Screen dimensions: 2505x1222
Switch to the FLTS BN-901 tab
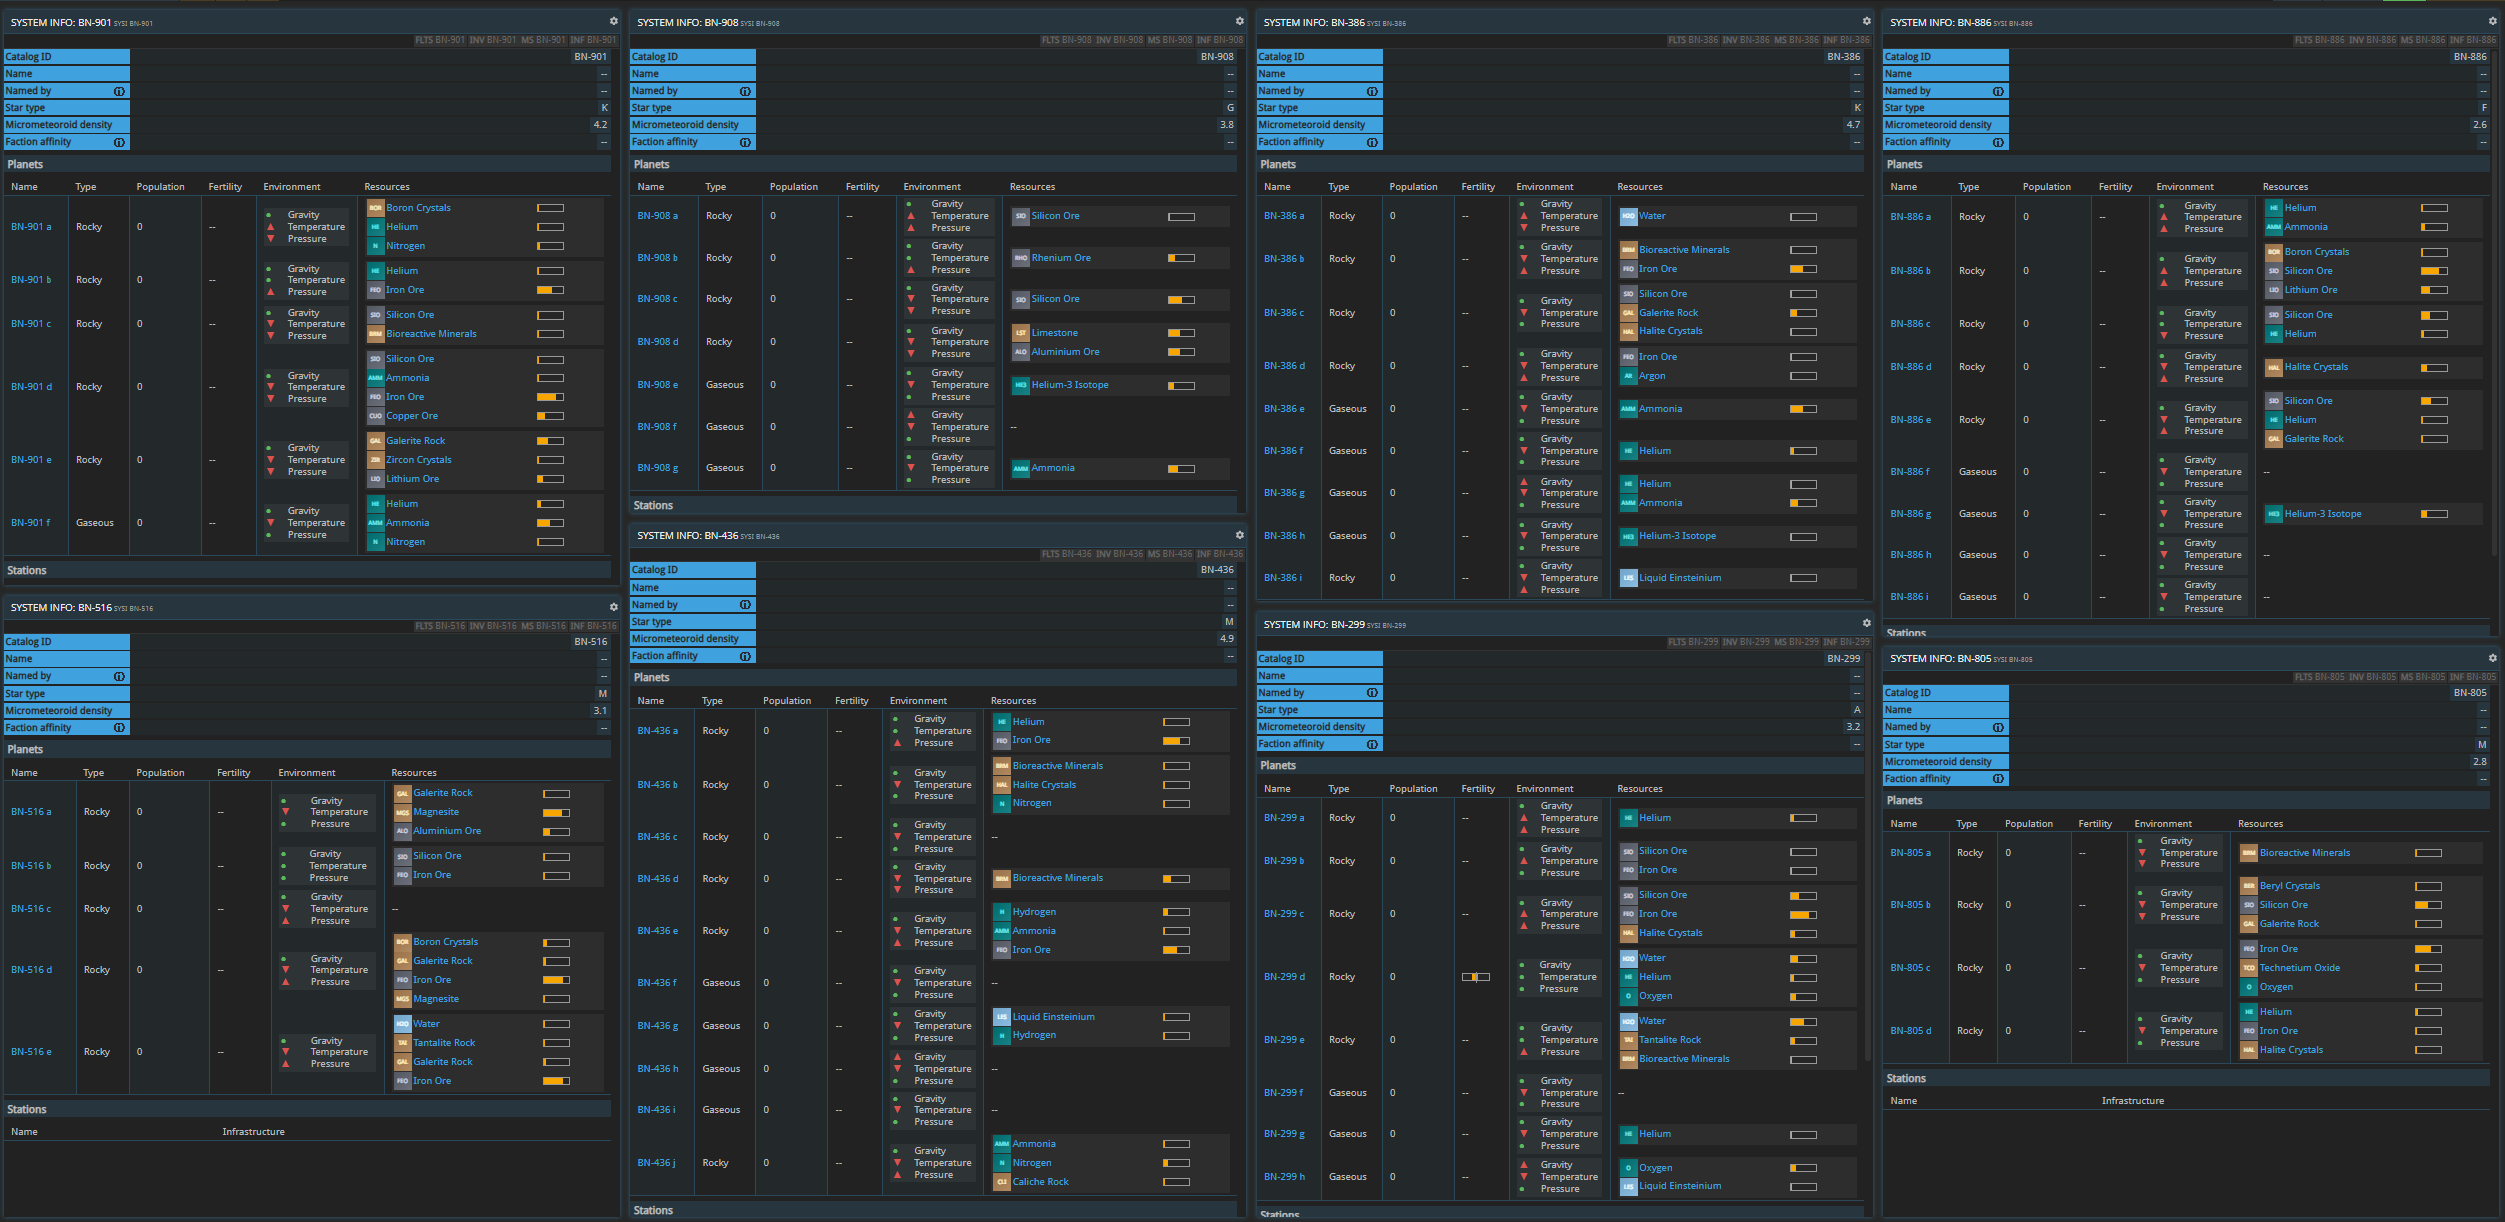(x=439, y=40)
